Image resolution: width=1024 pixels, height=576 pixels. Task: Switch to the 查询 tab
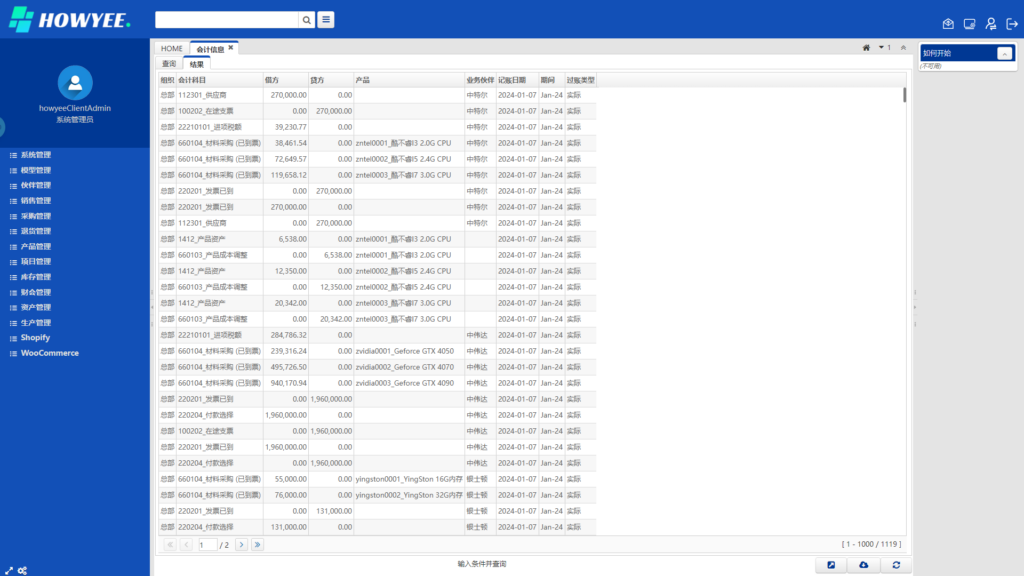(169, 64)
